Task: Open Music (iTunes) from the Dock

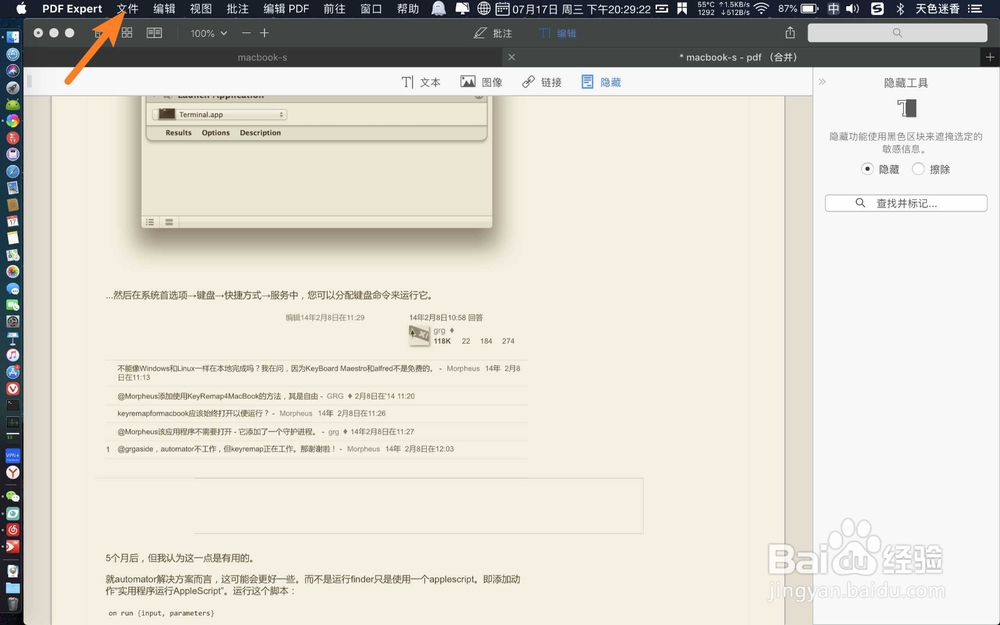Action: pyautogui.click(x=13, y=355)
